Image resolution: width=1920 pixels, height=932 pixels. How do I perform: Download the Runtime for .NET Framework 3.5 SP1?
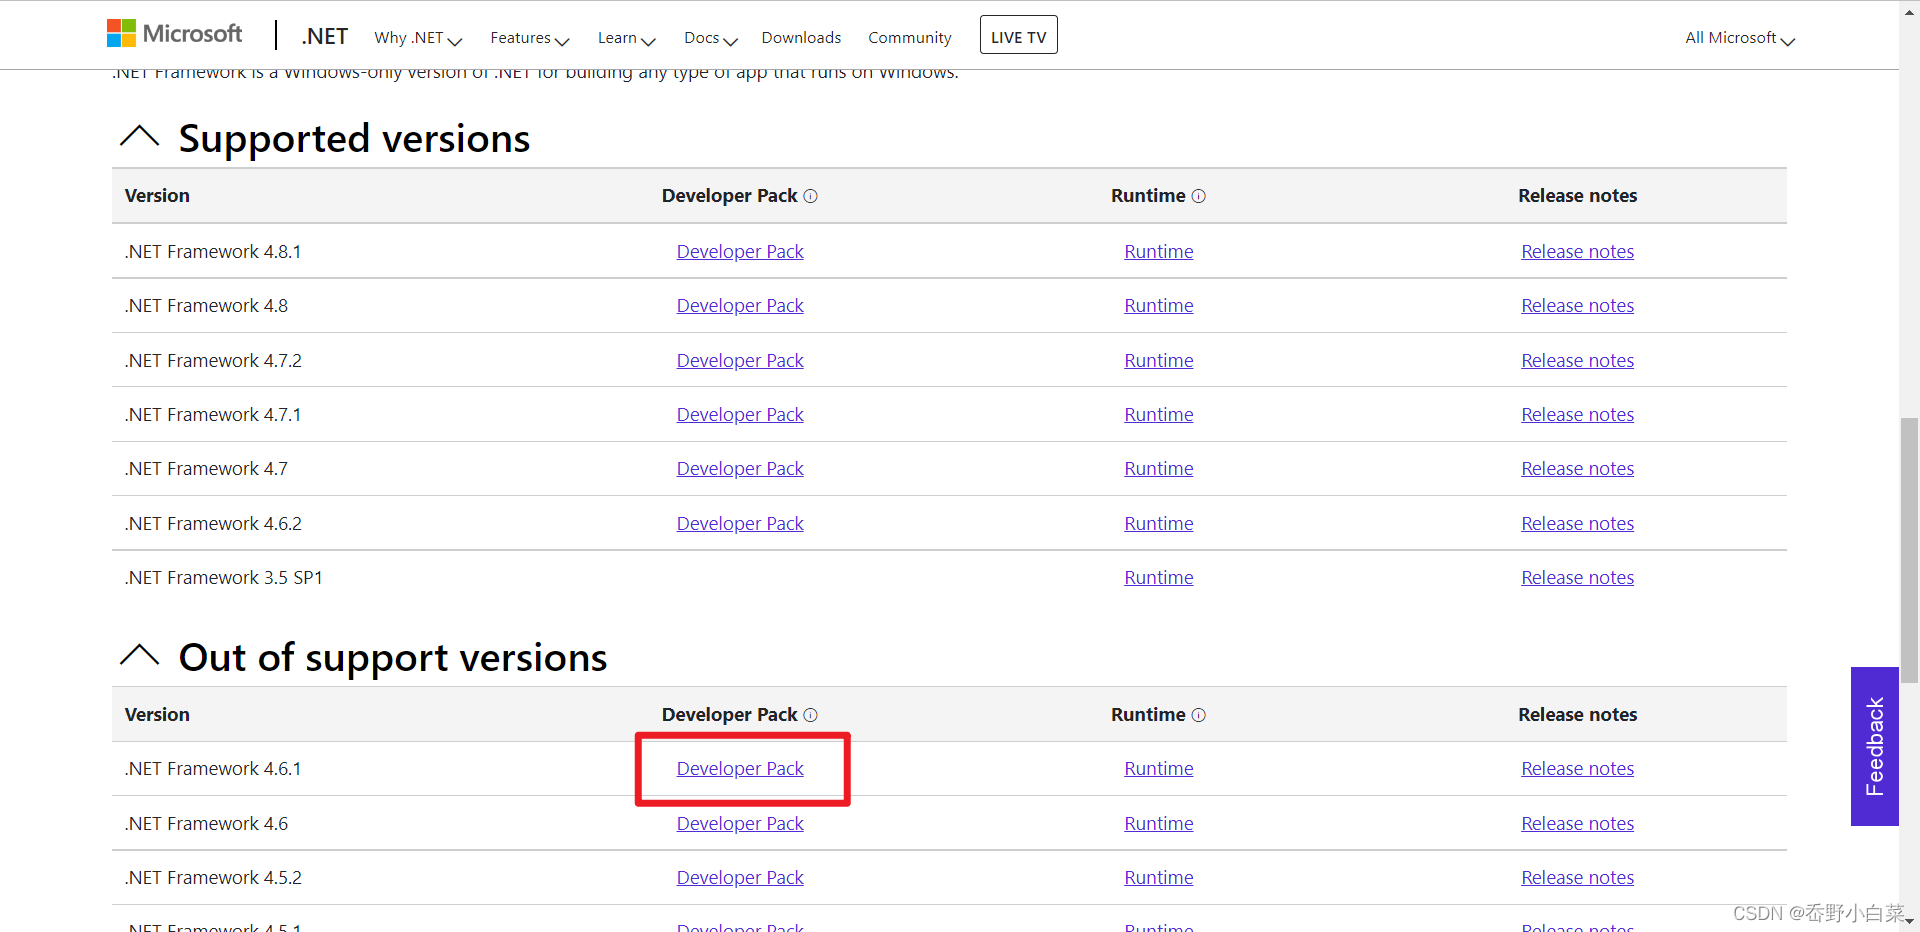coord(1158,577)
